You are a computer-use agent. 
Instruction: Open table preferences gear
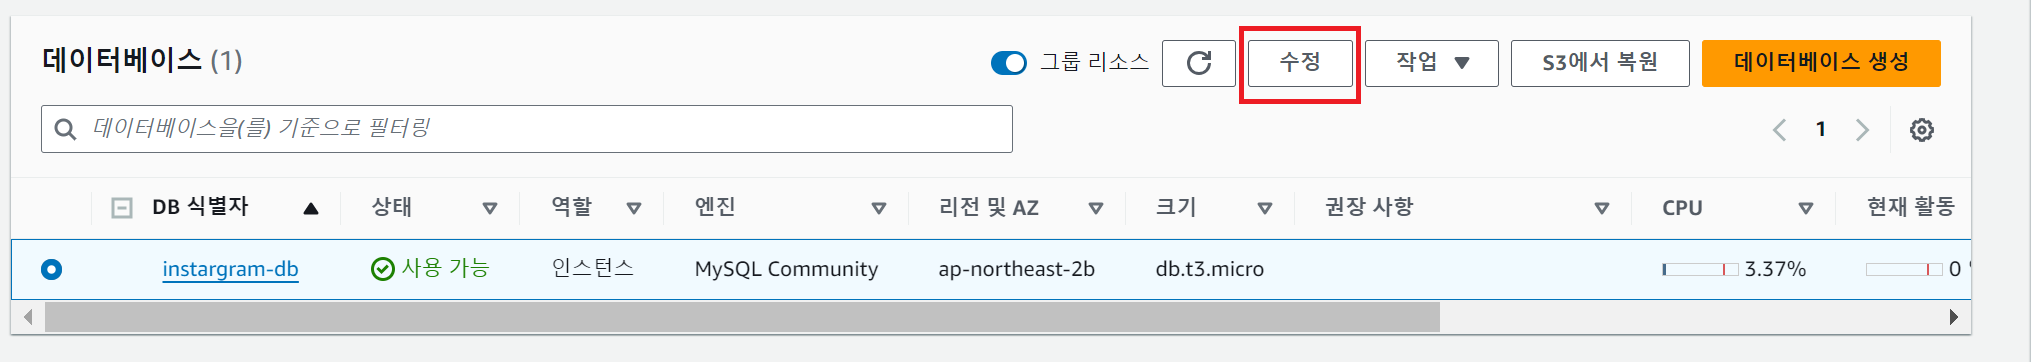(1921, 130)
